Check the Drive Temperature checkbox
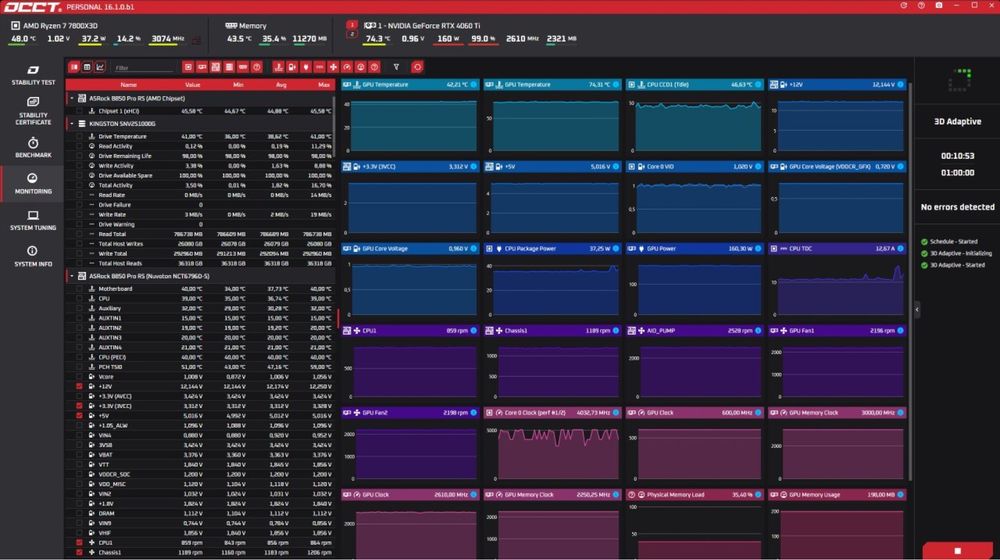The width and height of the screenshot is (1000, 560). tap(79, 136)
